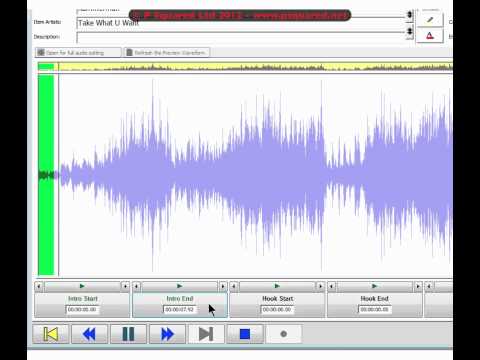480x360 pixels.
Task: Click the Intro End time field
Action: (x=180, y=310)
